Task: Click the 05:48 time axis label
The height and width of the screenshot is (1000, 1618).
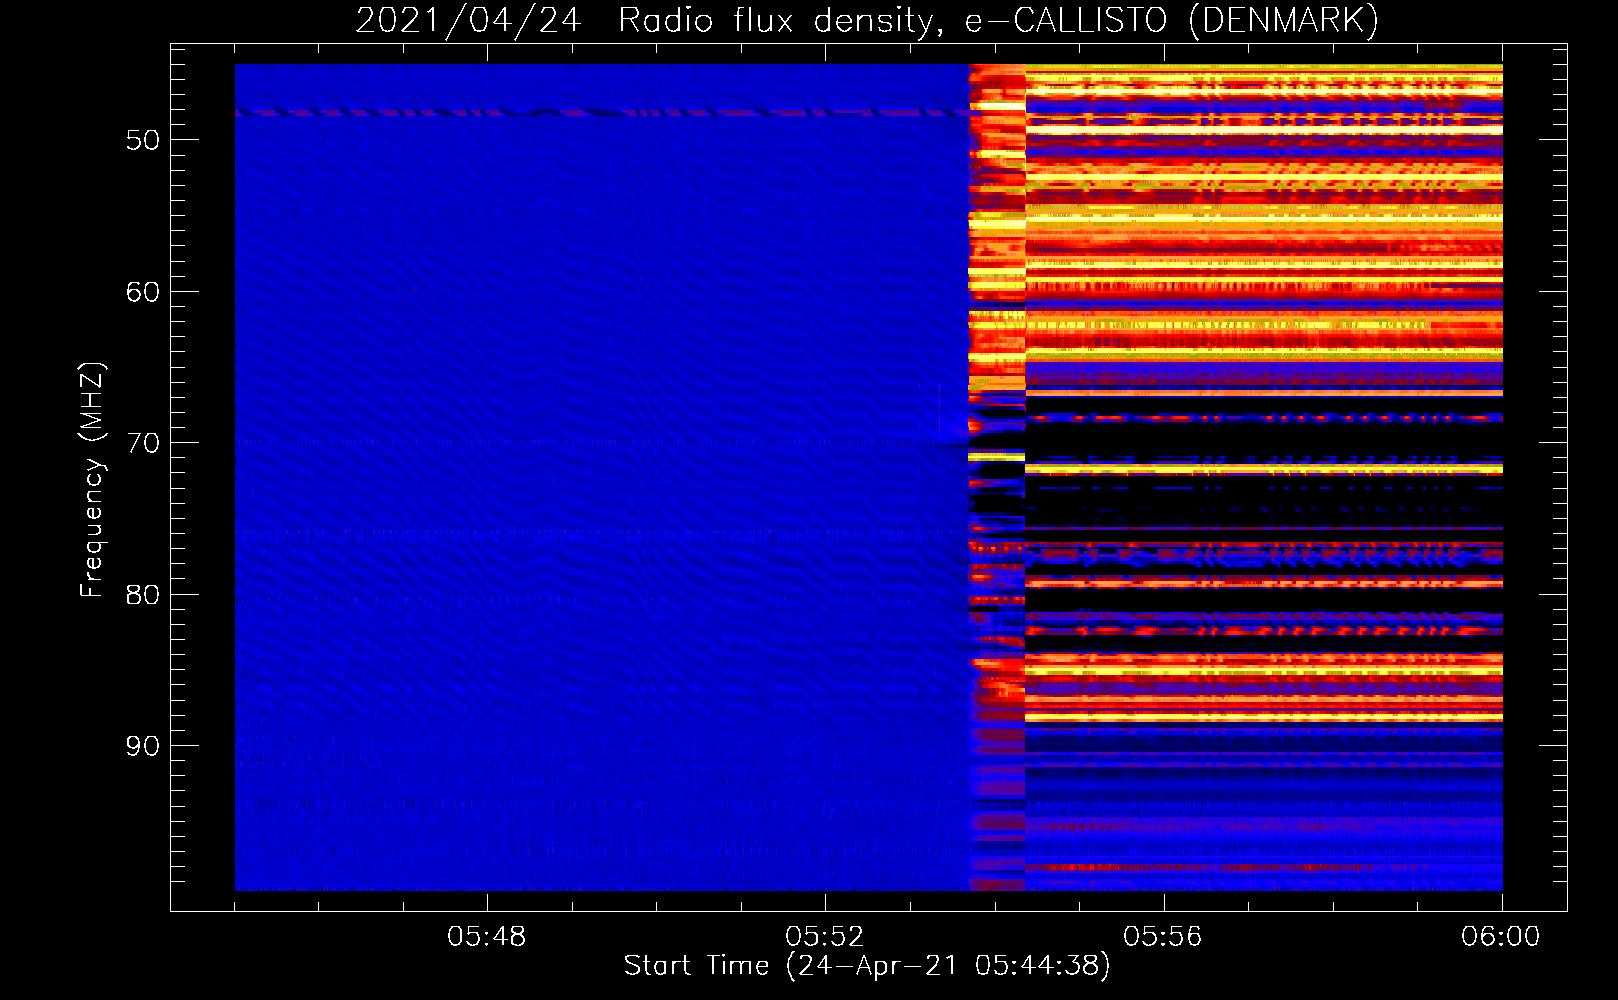Action: coord(487,937)
